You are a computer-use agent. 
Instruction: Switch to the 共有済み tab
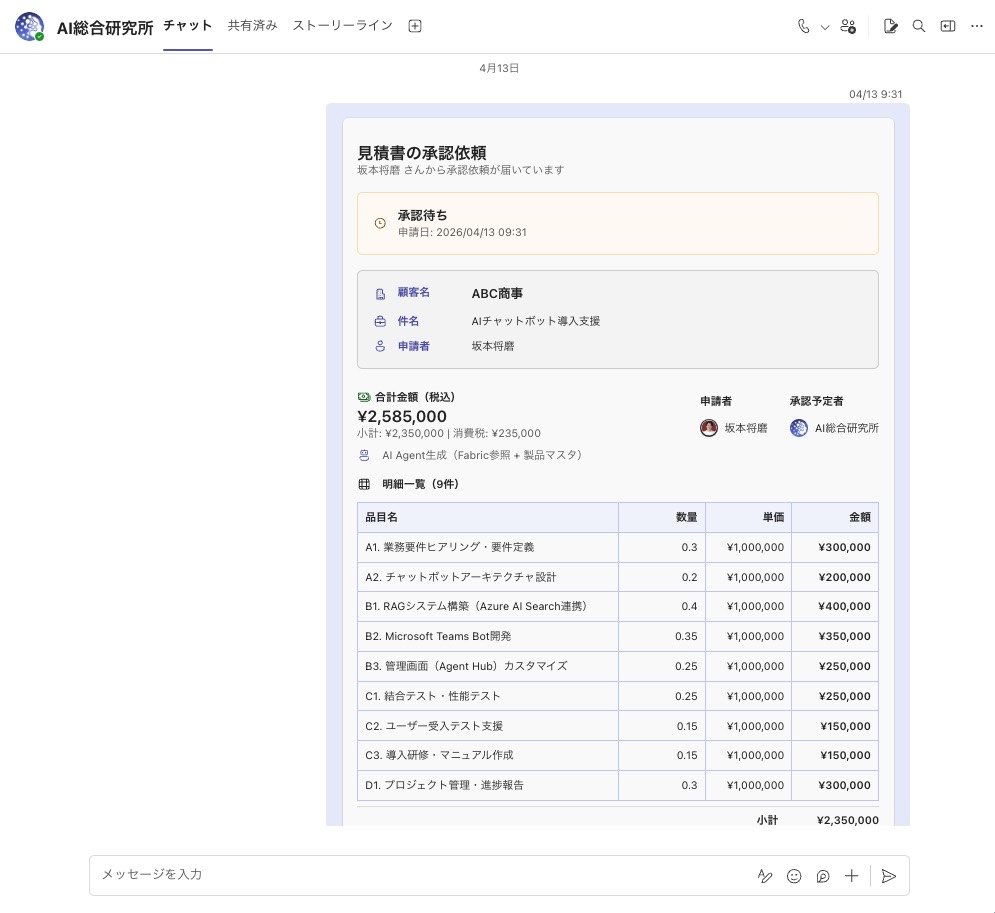click(253, 25)
